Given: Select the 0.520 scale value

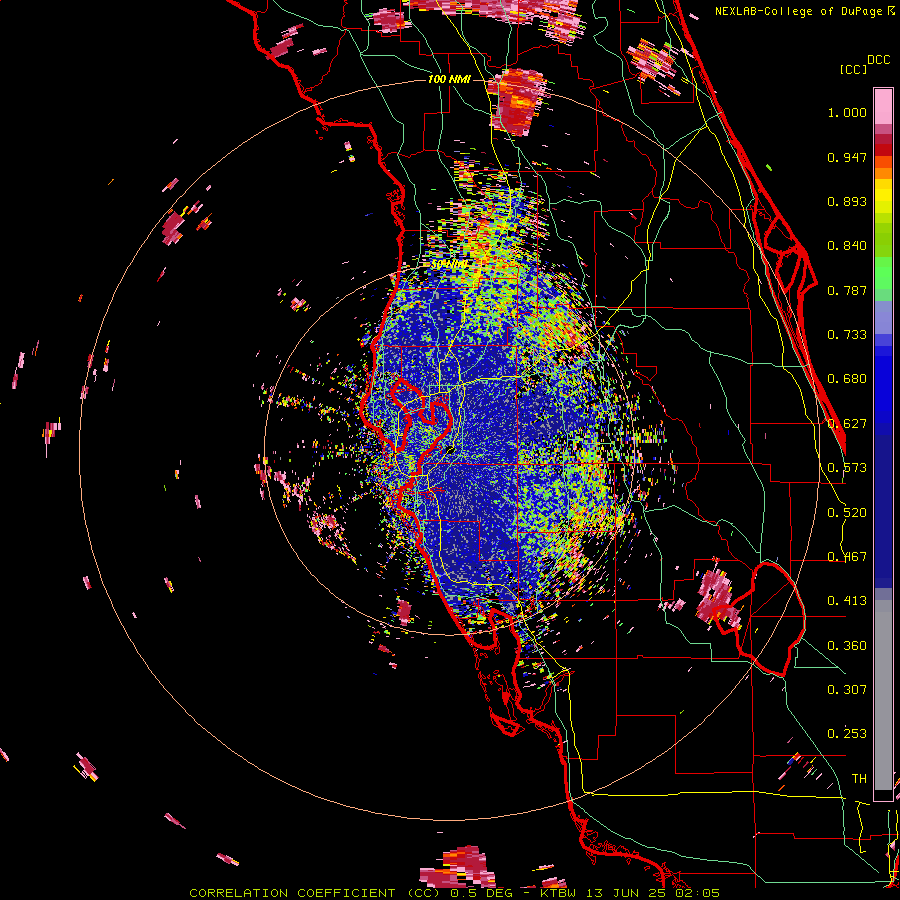Looking at the screenshot, I should pos(847,513).
